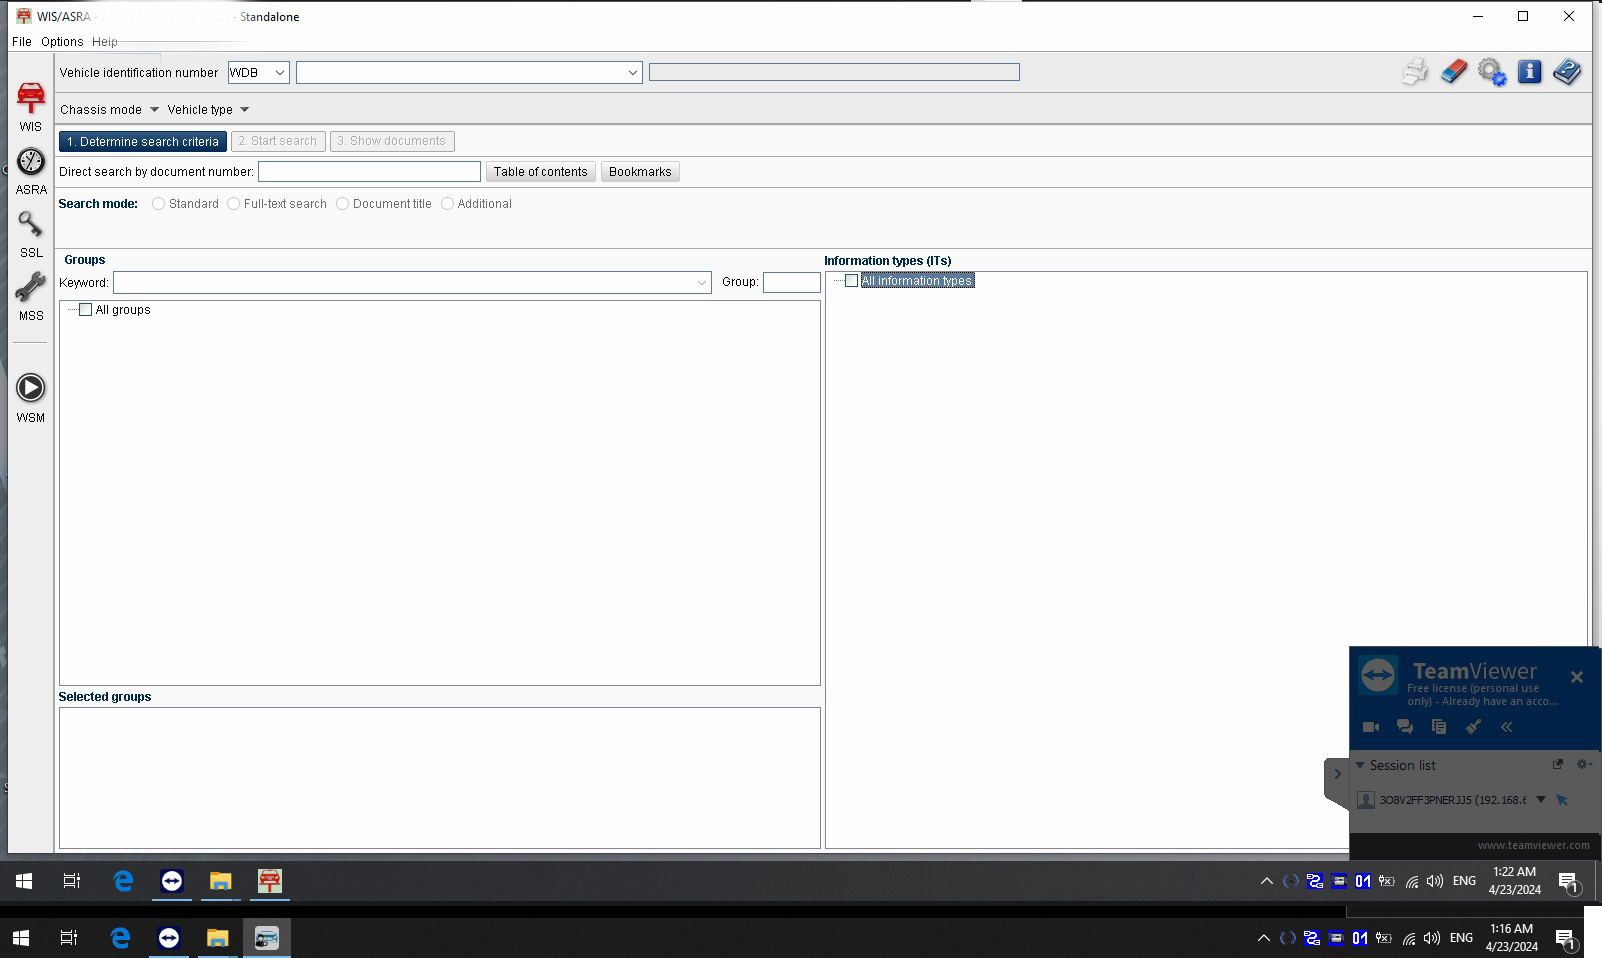Open TeamViewer file transfer icon
Screen dimensions: 1602x958
click(1439, 727)
